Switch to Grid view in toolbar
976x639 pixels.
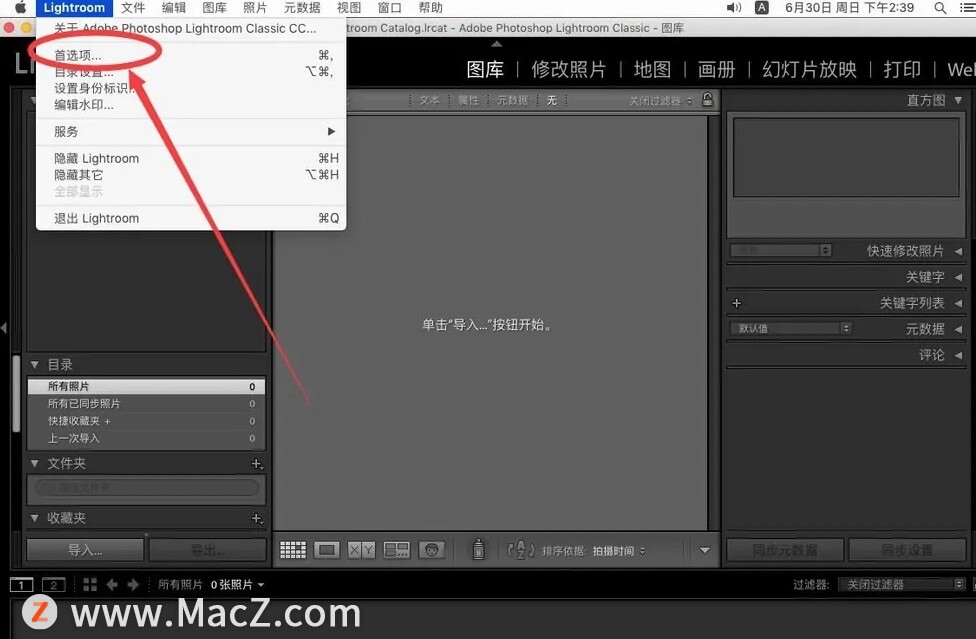(293, 550)
